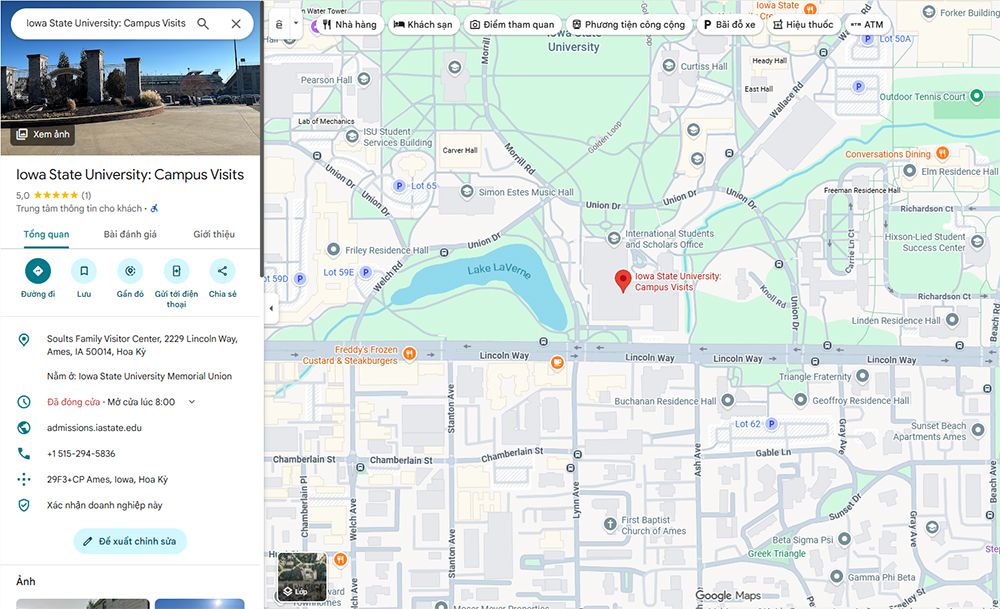Select First Baptist Church of Ames marker
Viewport: 1000px width, 609px height.
(610, 524)
